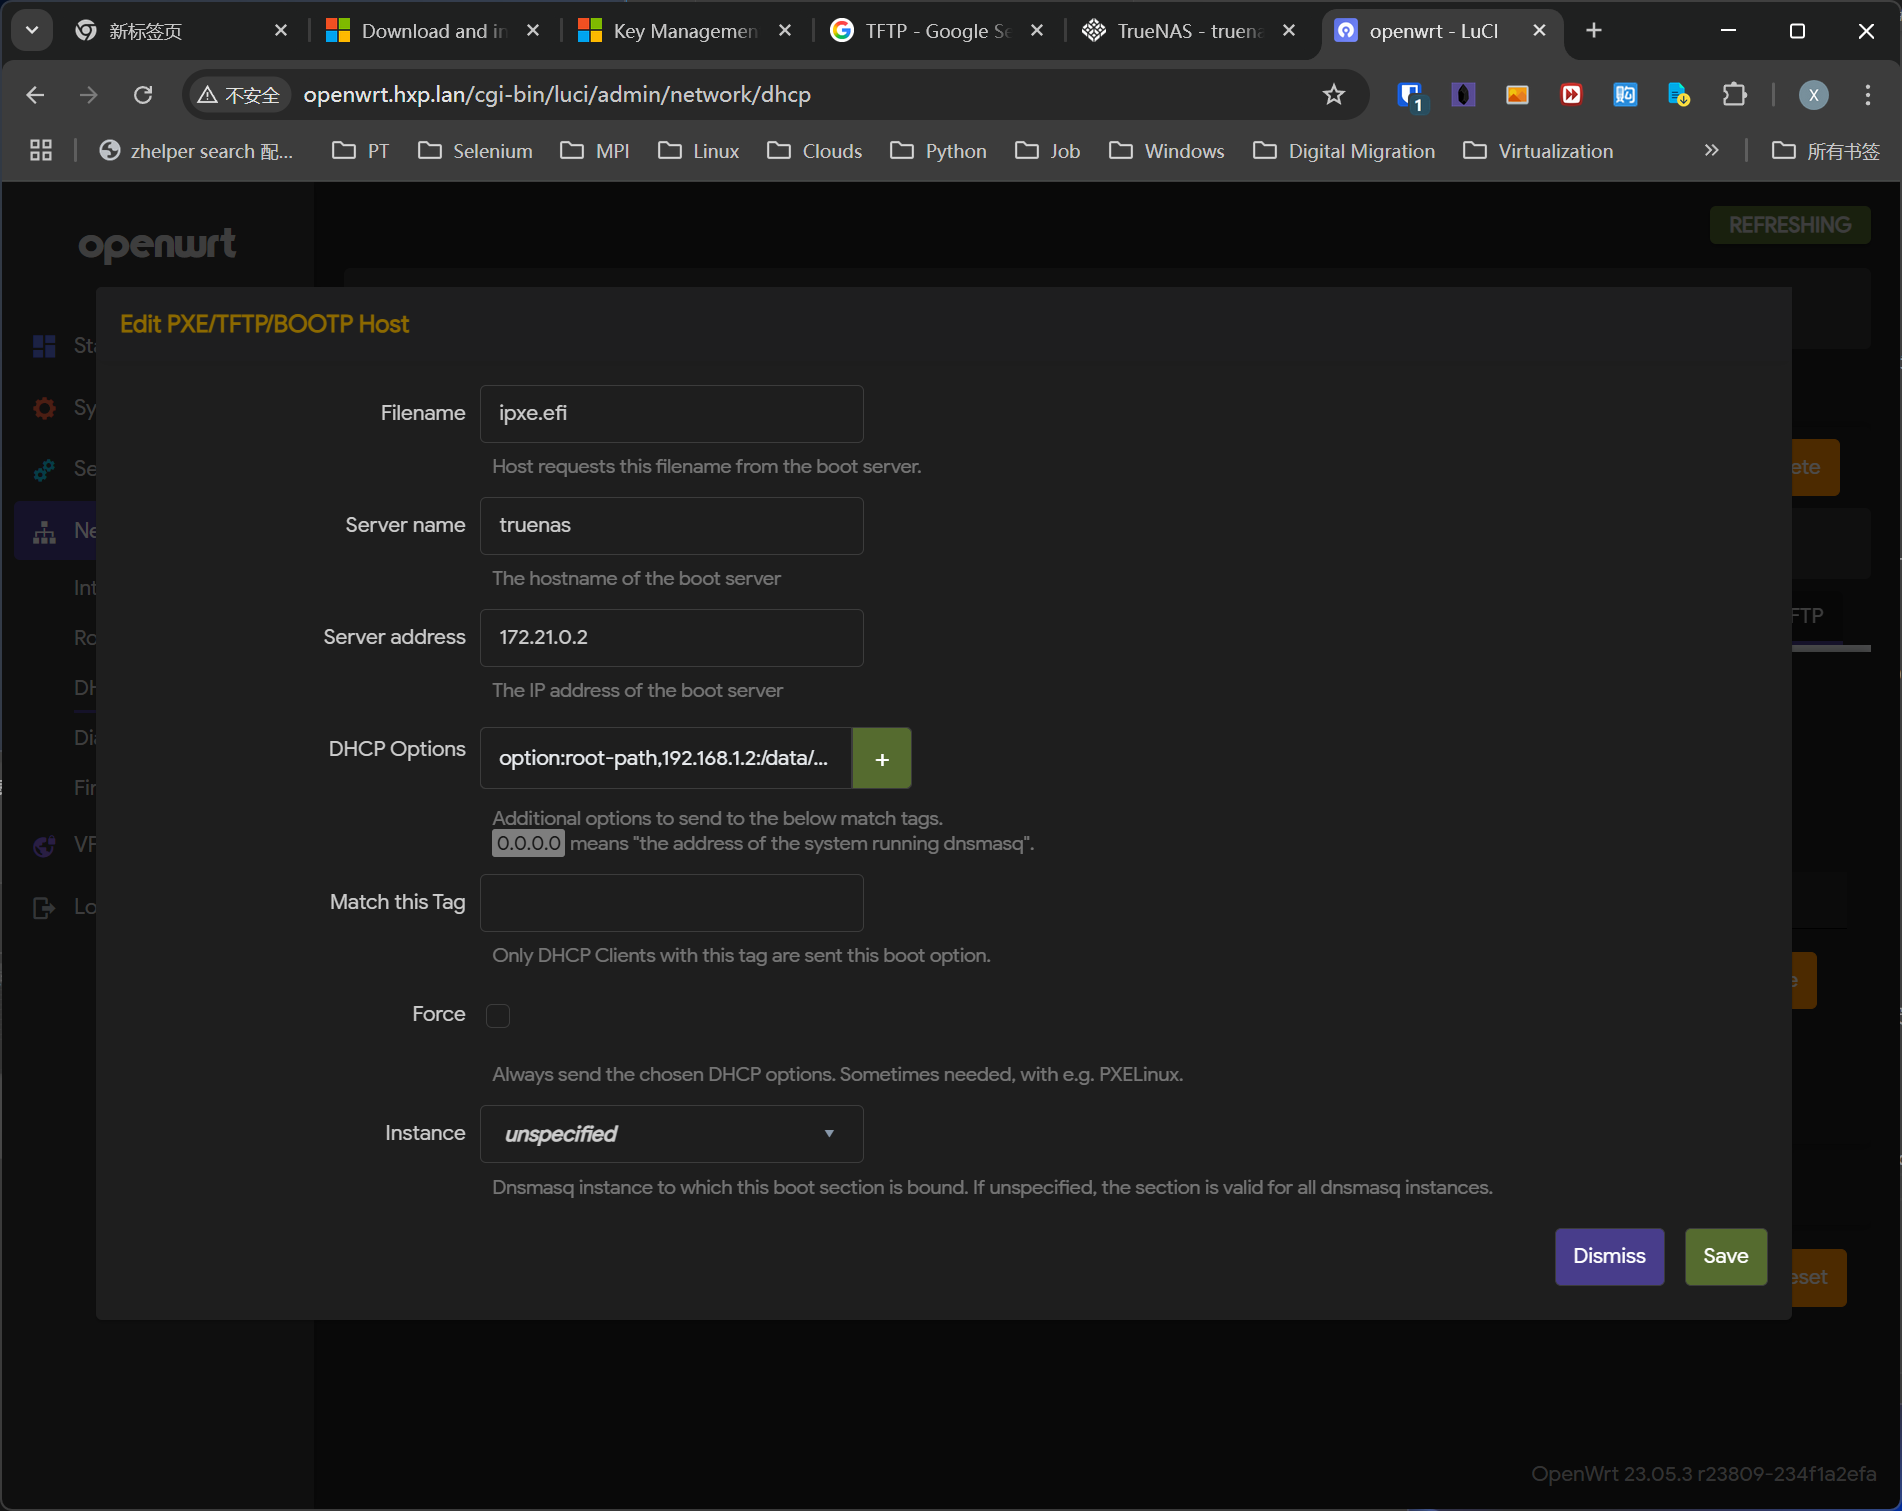Viewport: 1902px width, 1511px height.
Task: Open the Linux bookmarks folder
Action: point(699,151)
